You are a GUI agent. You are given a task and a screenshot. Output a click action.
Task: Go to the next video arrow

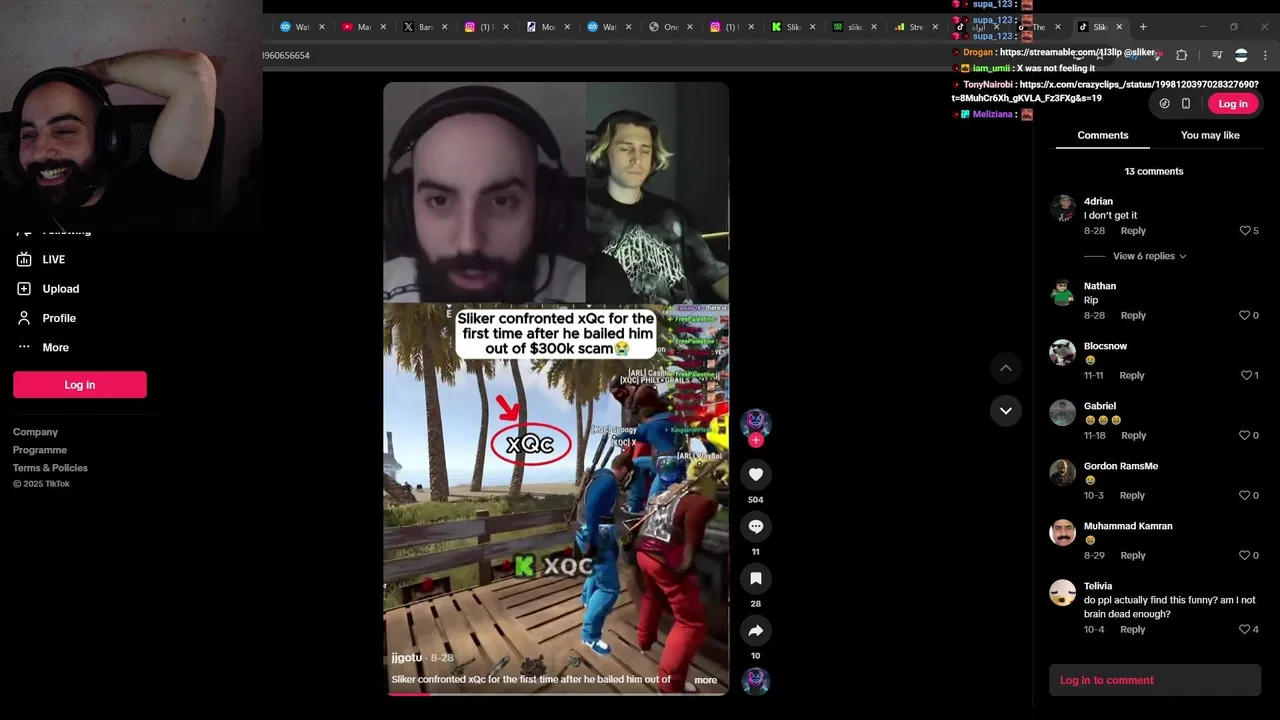(x=1006, y=410)
